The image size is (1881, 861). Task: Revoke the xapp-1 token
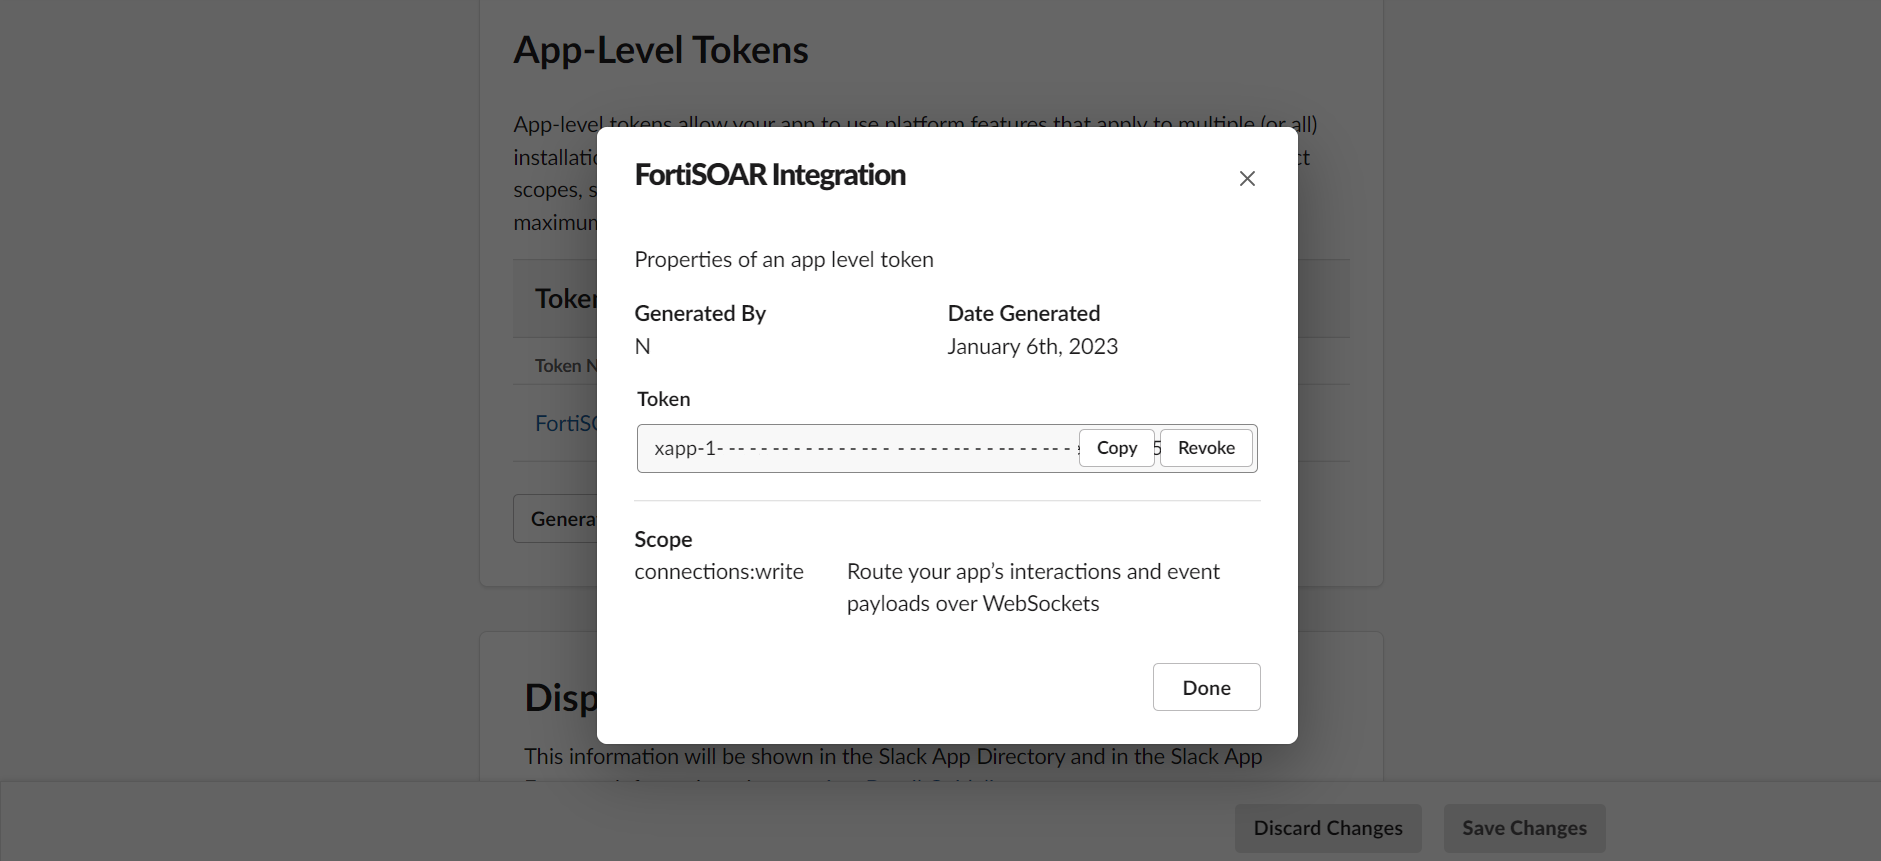(1206, 448)
